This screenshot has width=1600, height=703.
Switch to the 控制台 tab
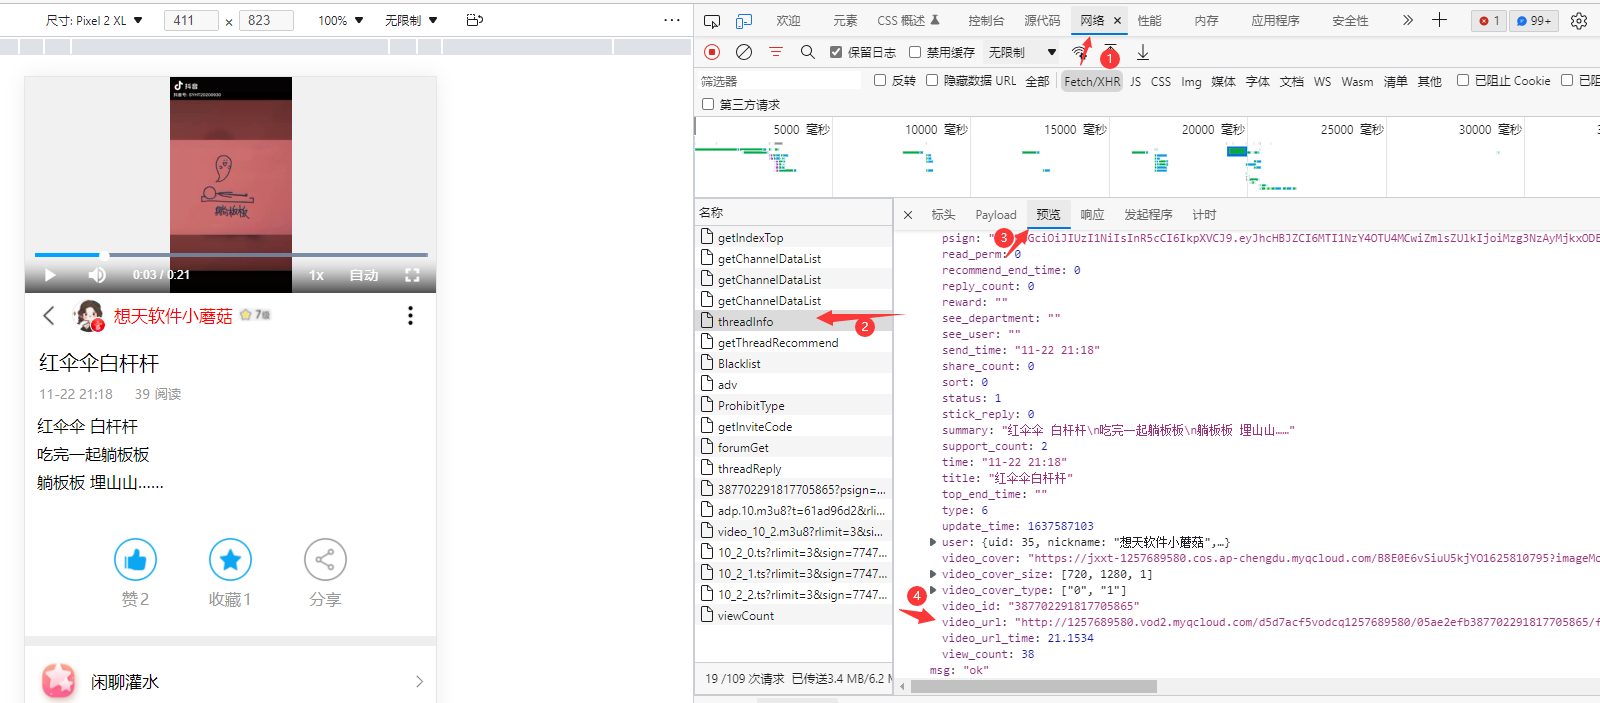coord(986,20)
